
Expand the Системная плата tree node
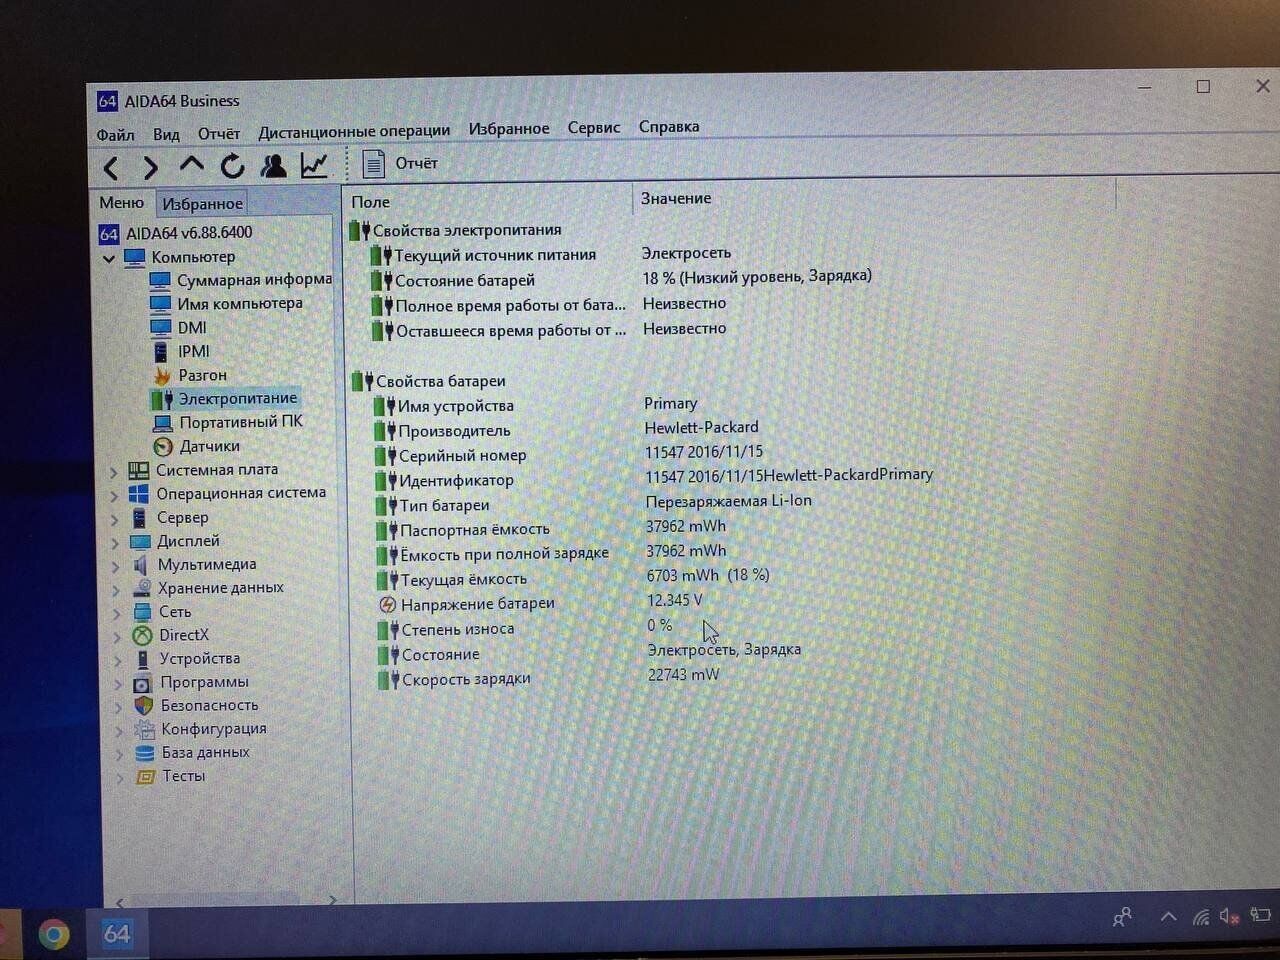coord(114,471)
